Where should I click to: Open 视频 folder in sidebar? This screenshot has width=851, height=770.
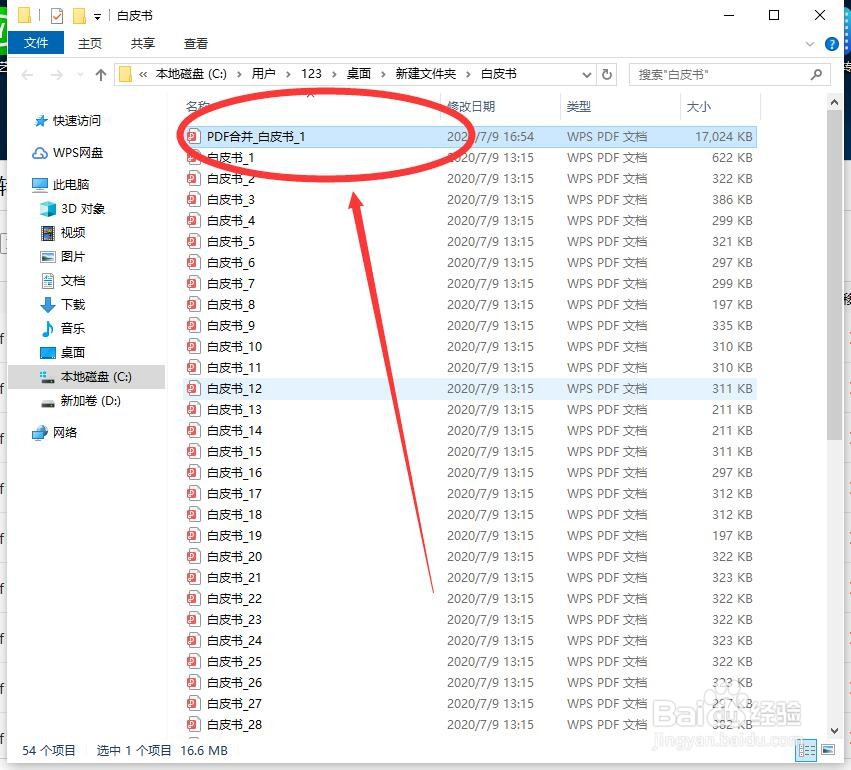63,233
